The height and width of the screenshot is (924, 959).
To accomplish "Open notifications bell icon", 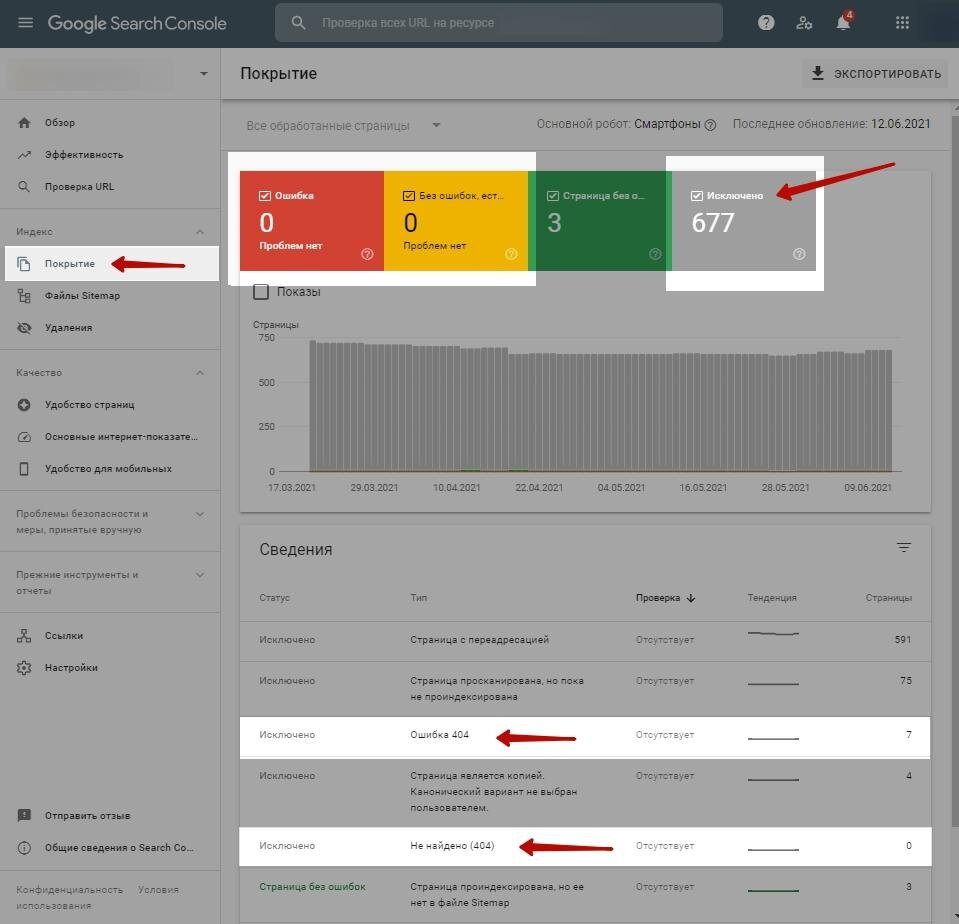I will (x=843, y=23).
